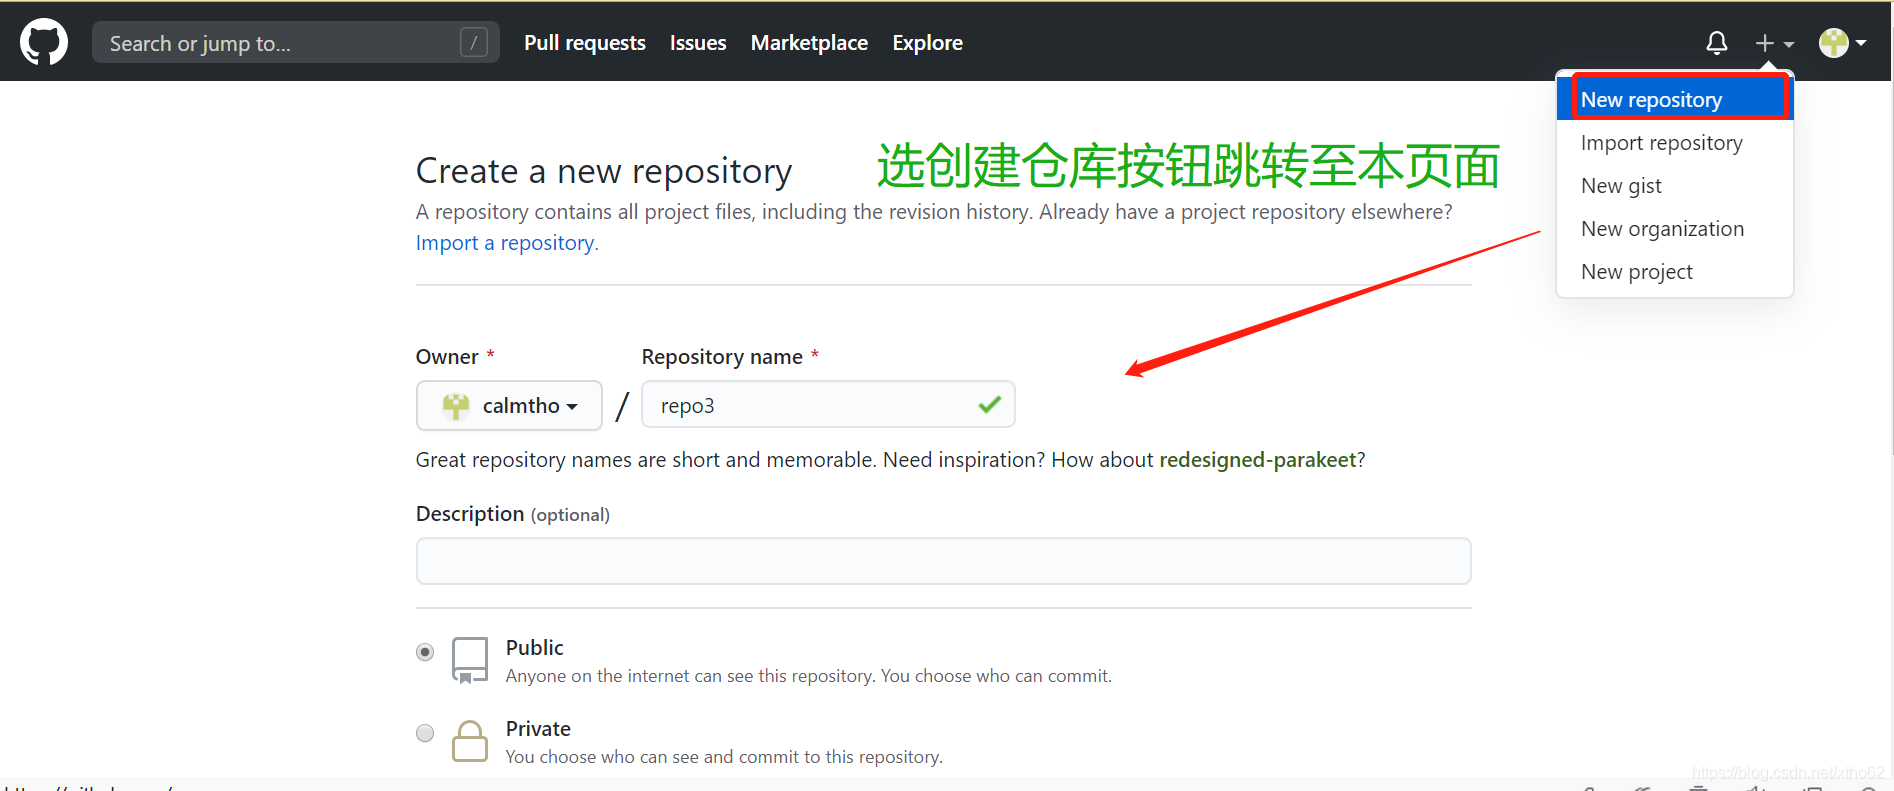This screenshot has width=1894, height=791.
Task: Navigate to Explore
Action: [x=927, y=43]
